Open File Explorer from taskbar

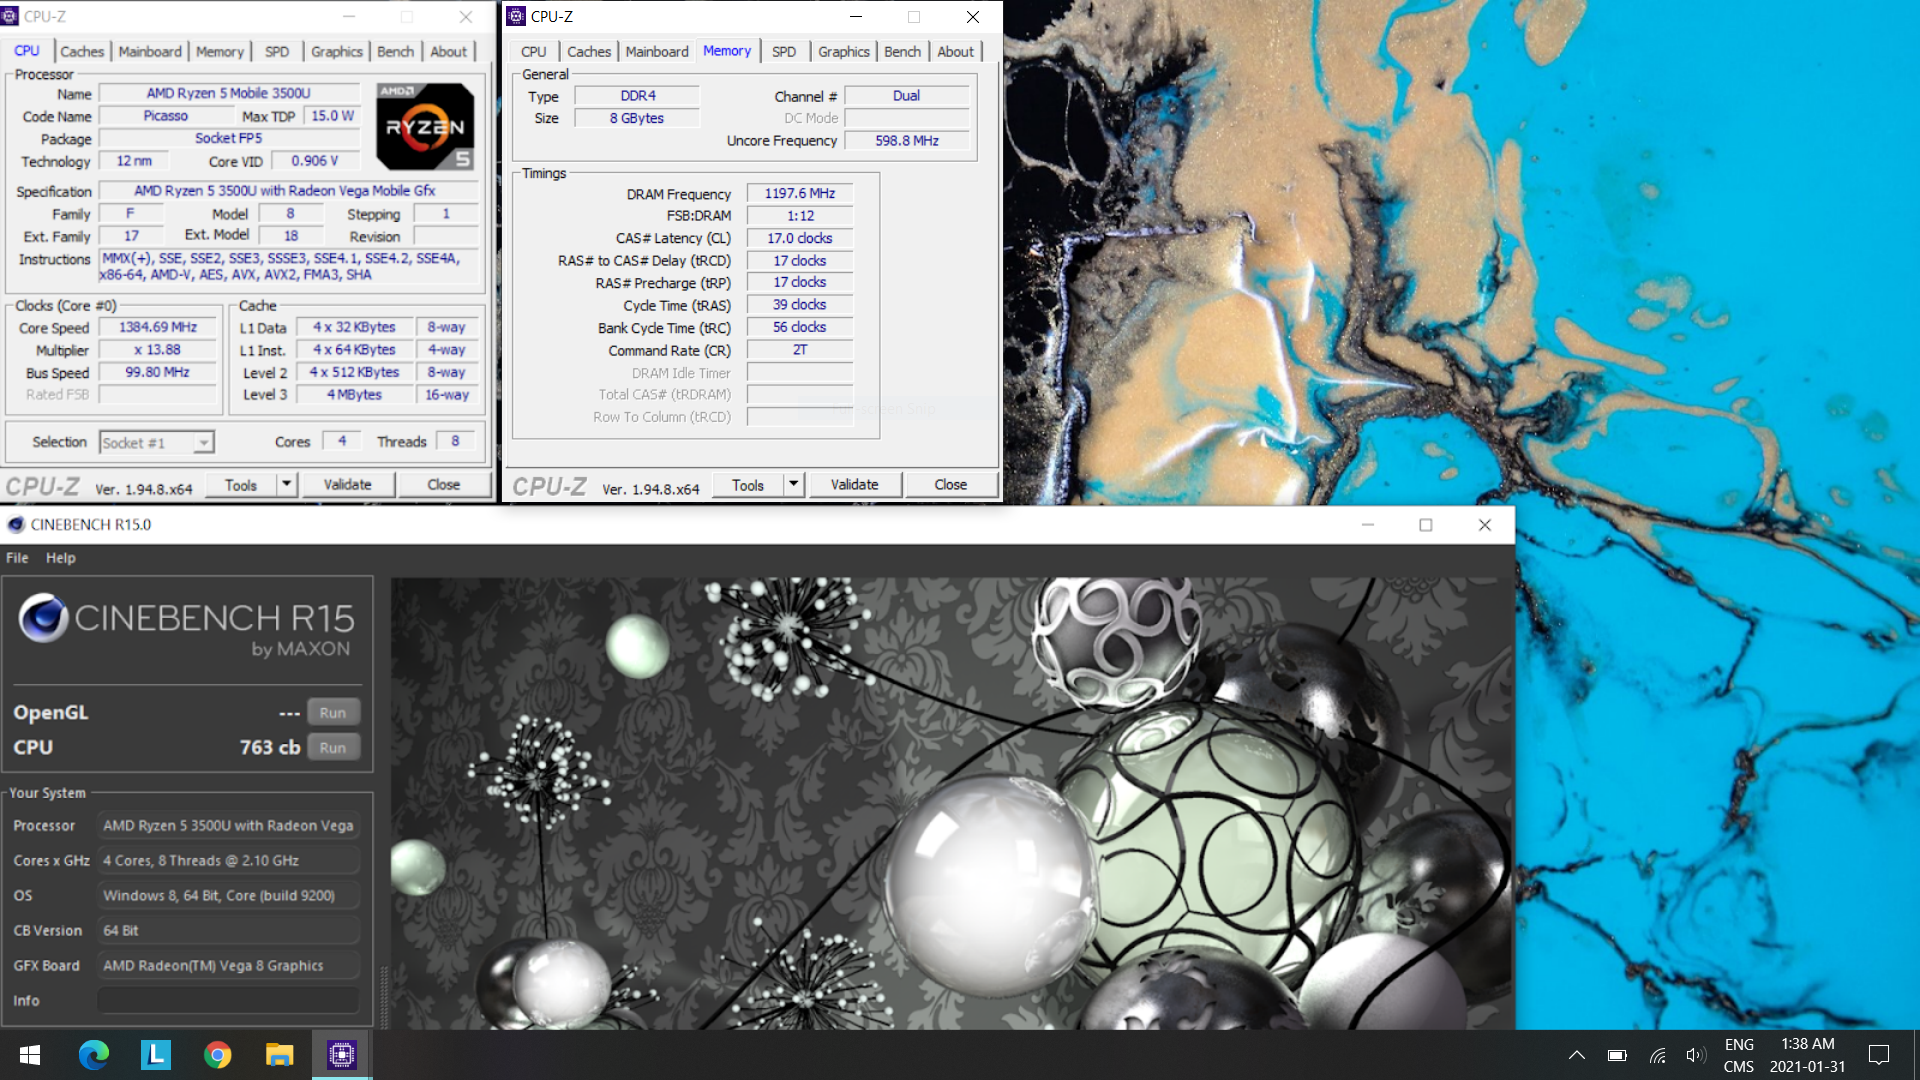(280, 1055)
